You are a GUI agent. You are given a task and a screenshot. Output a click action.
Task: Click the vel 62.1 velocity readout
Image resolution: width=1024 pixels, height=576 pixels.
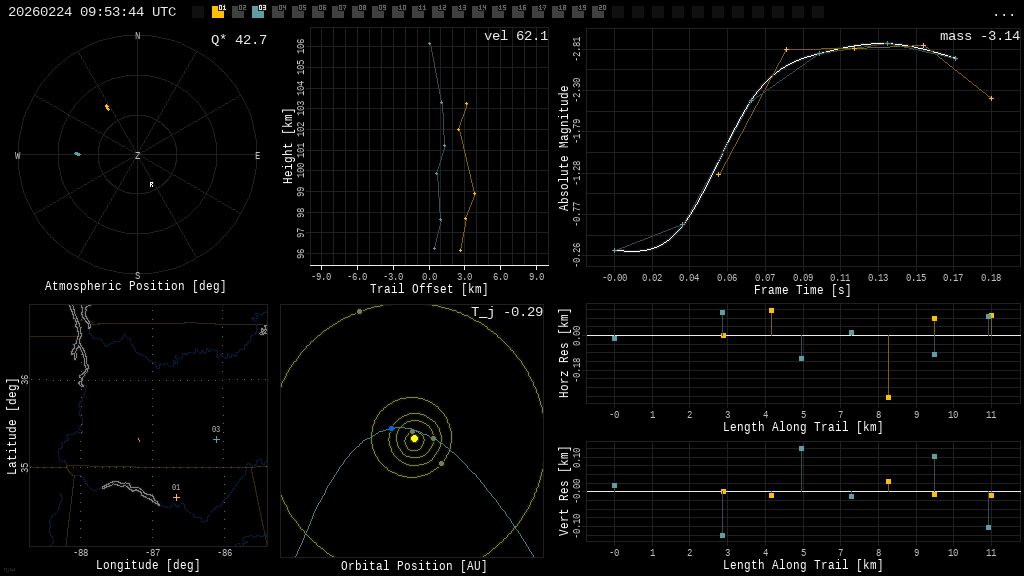(516, 36)
